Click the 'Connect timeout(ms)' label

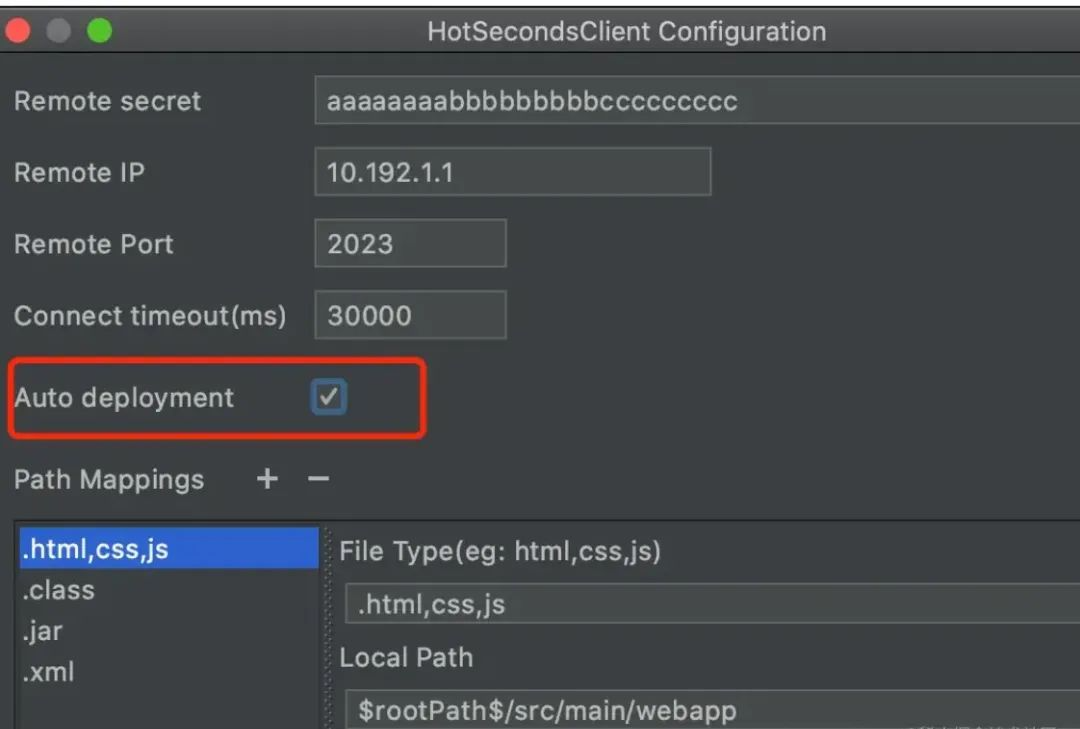click(150, 316)
